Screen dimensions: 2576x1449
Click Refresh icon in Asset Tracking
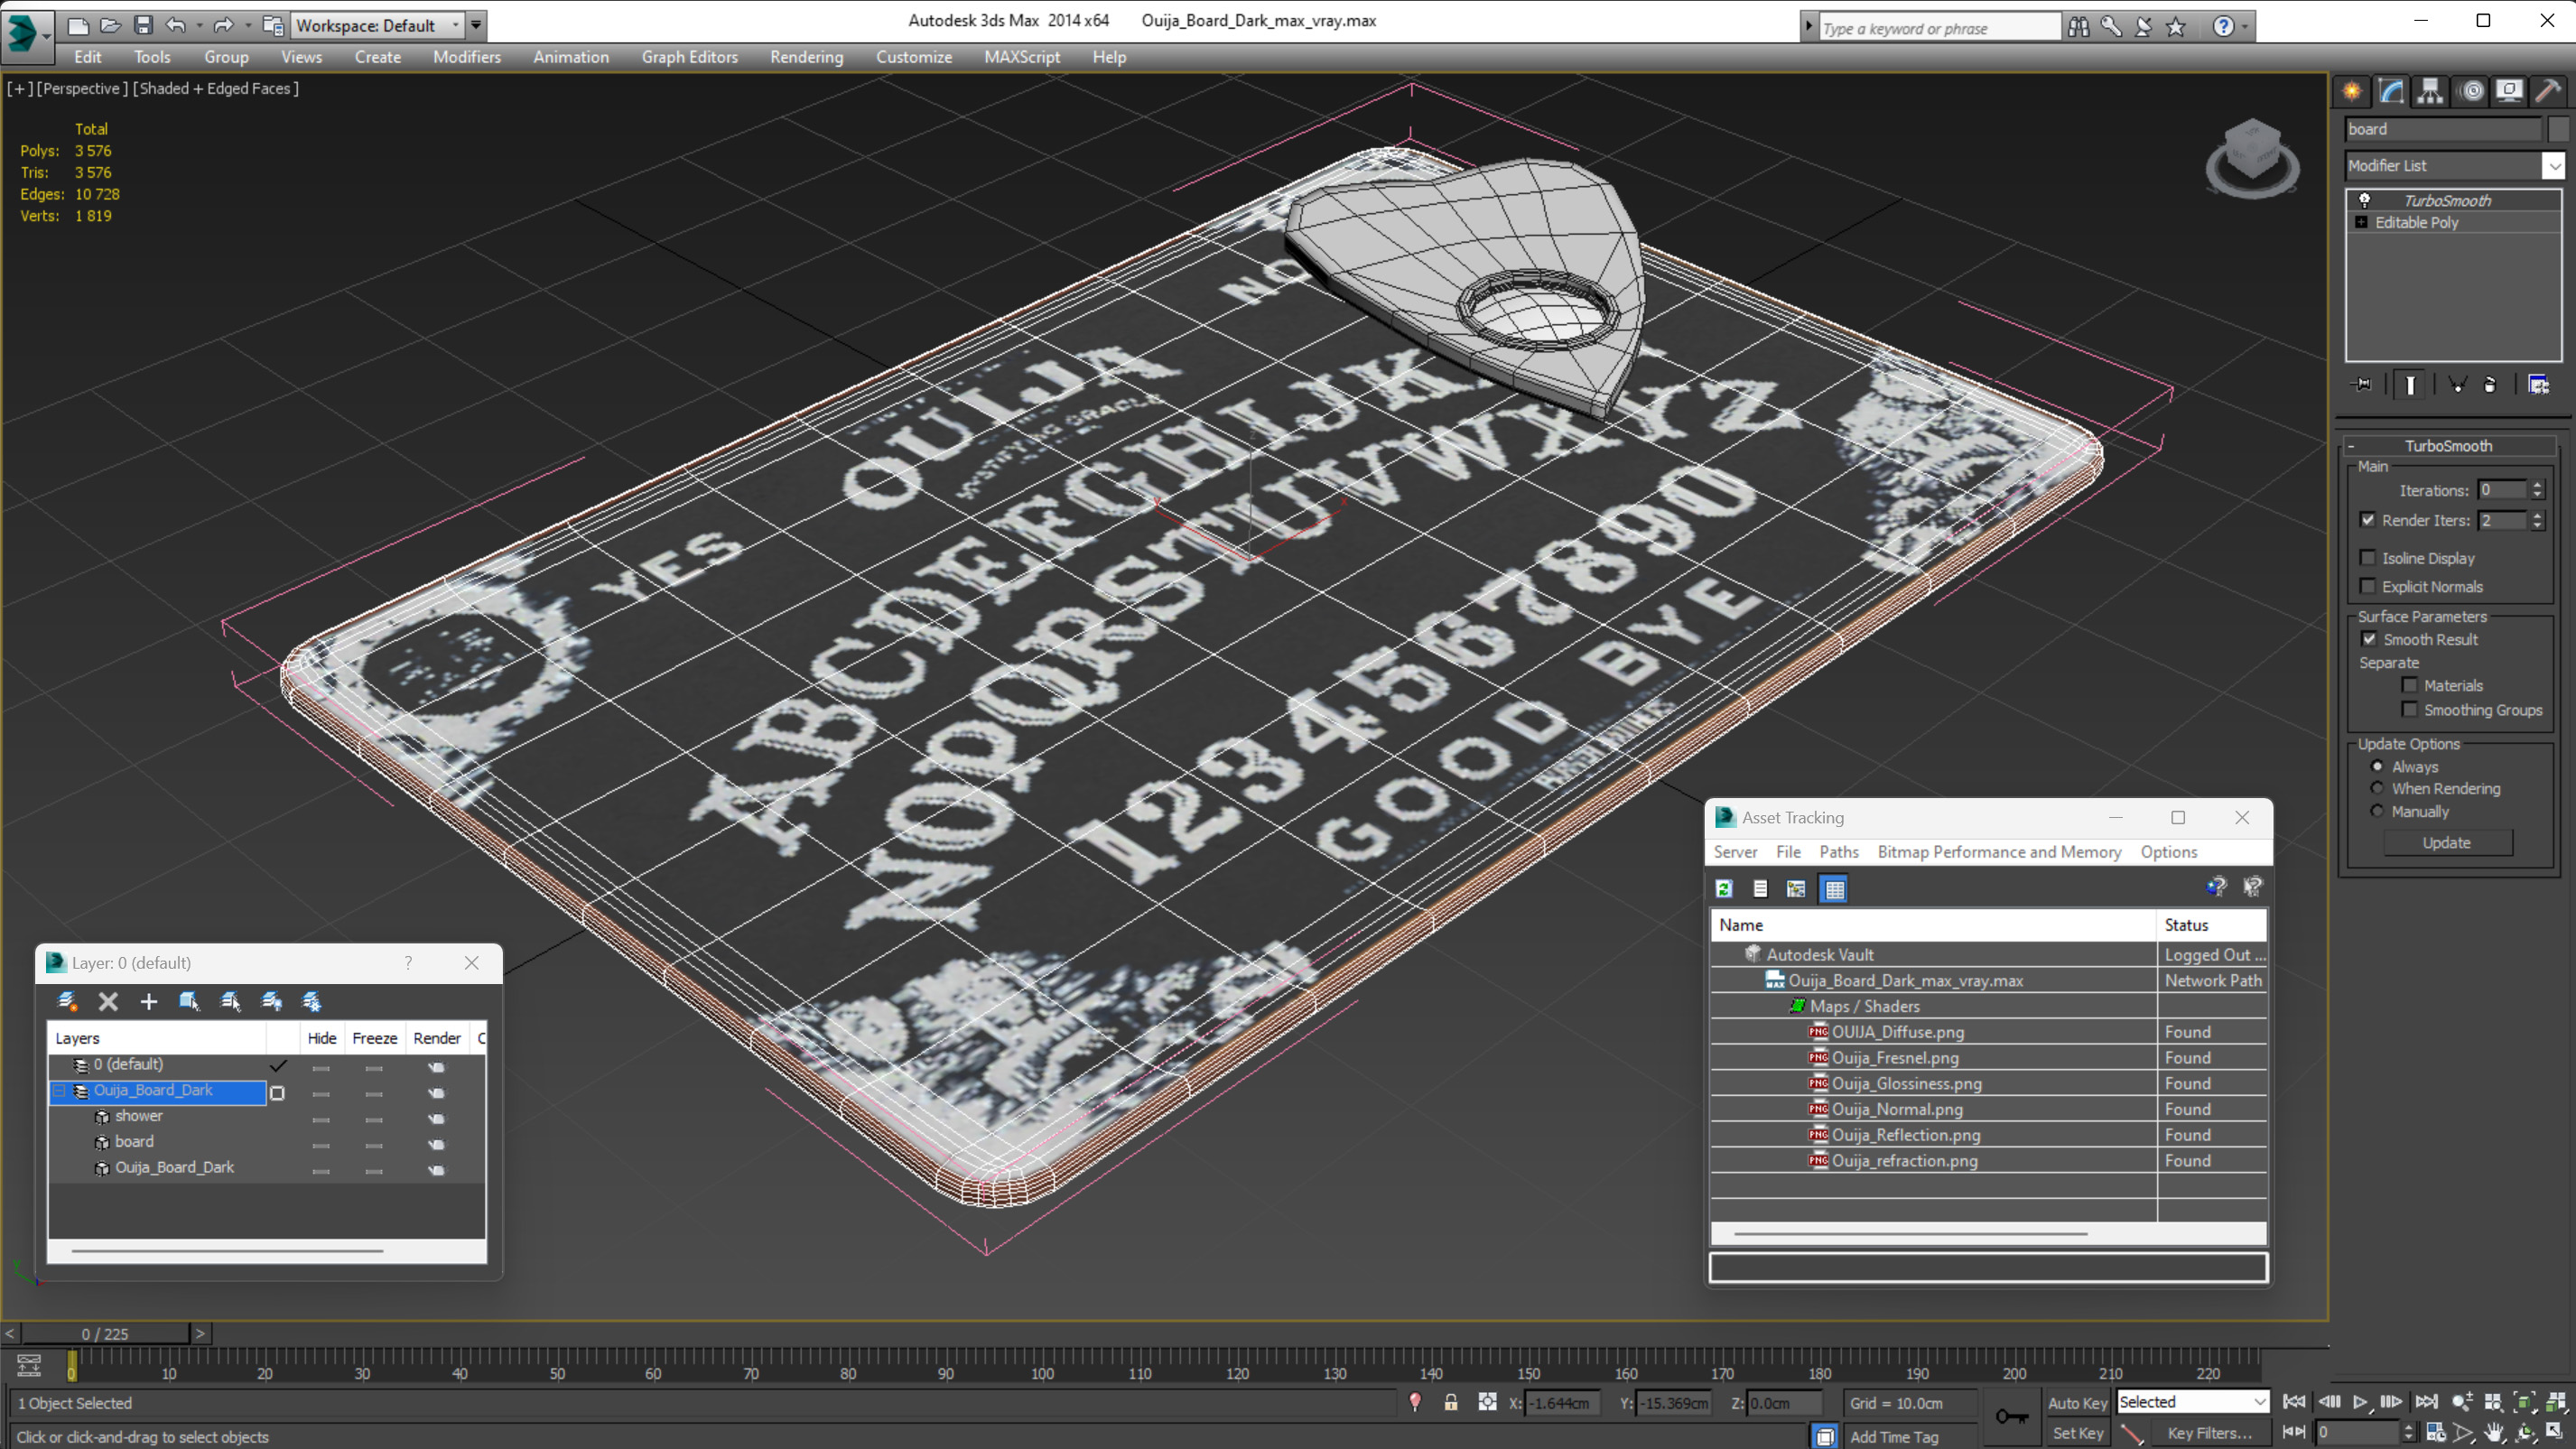pos(1724,888)
